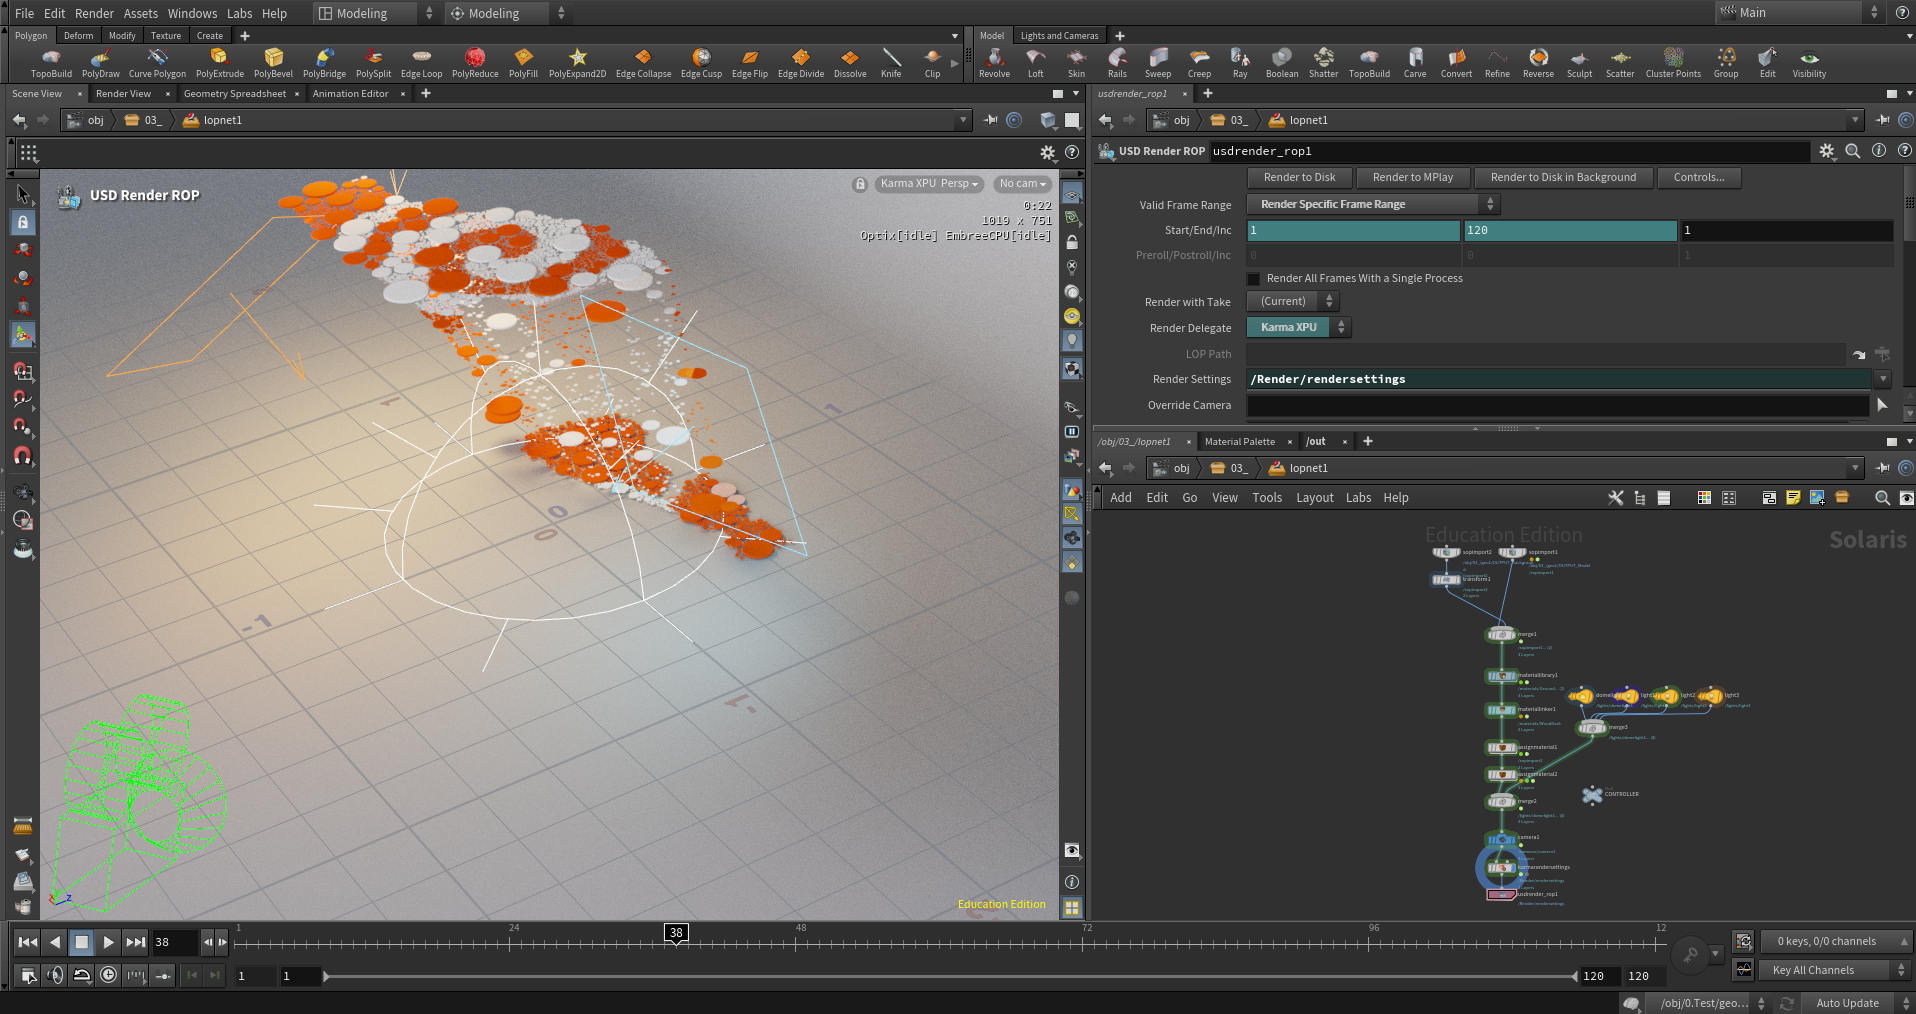Enable Render All Frames With a Single Process

tap(1254, 279)
